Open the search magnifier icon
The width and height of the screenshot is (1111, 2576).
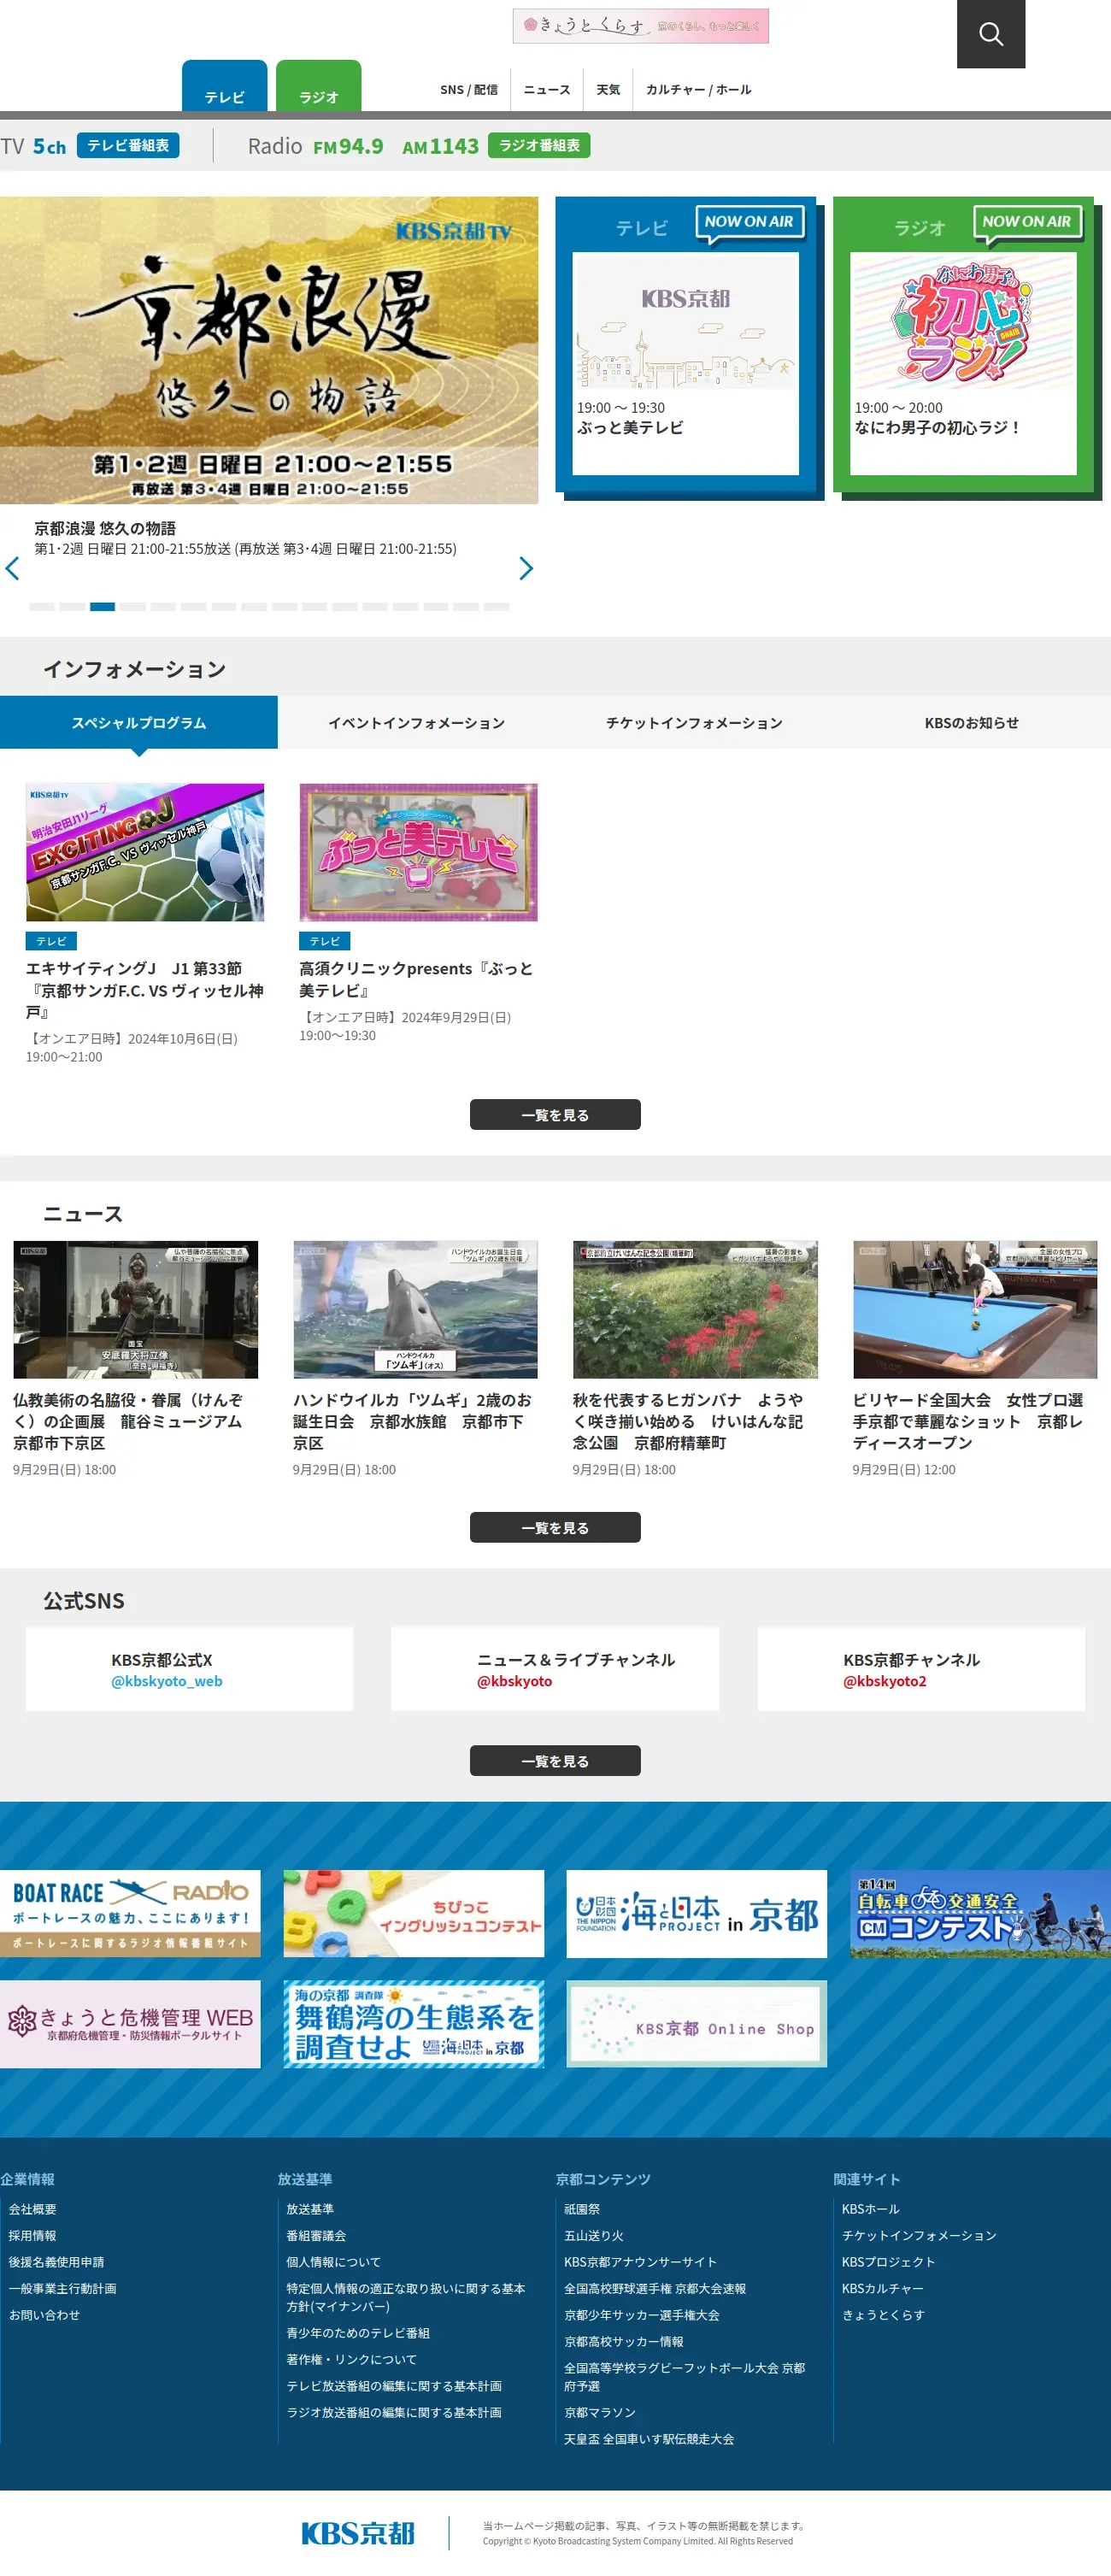coord(990,34)
